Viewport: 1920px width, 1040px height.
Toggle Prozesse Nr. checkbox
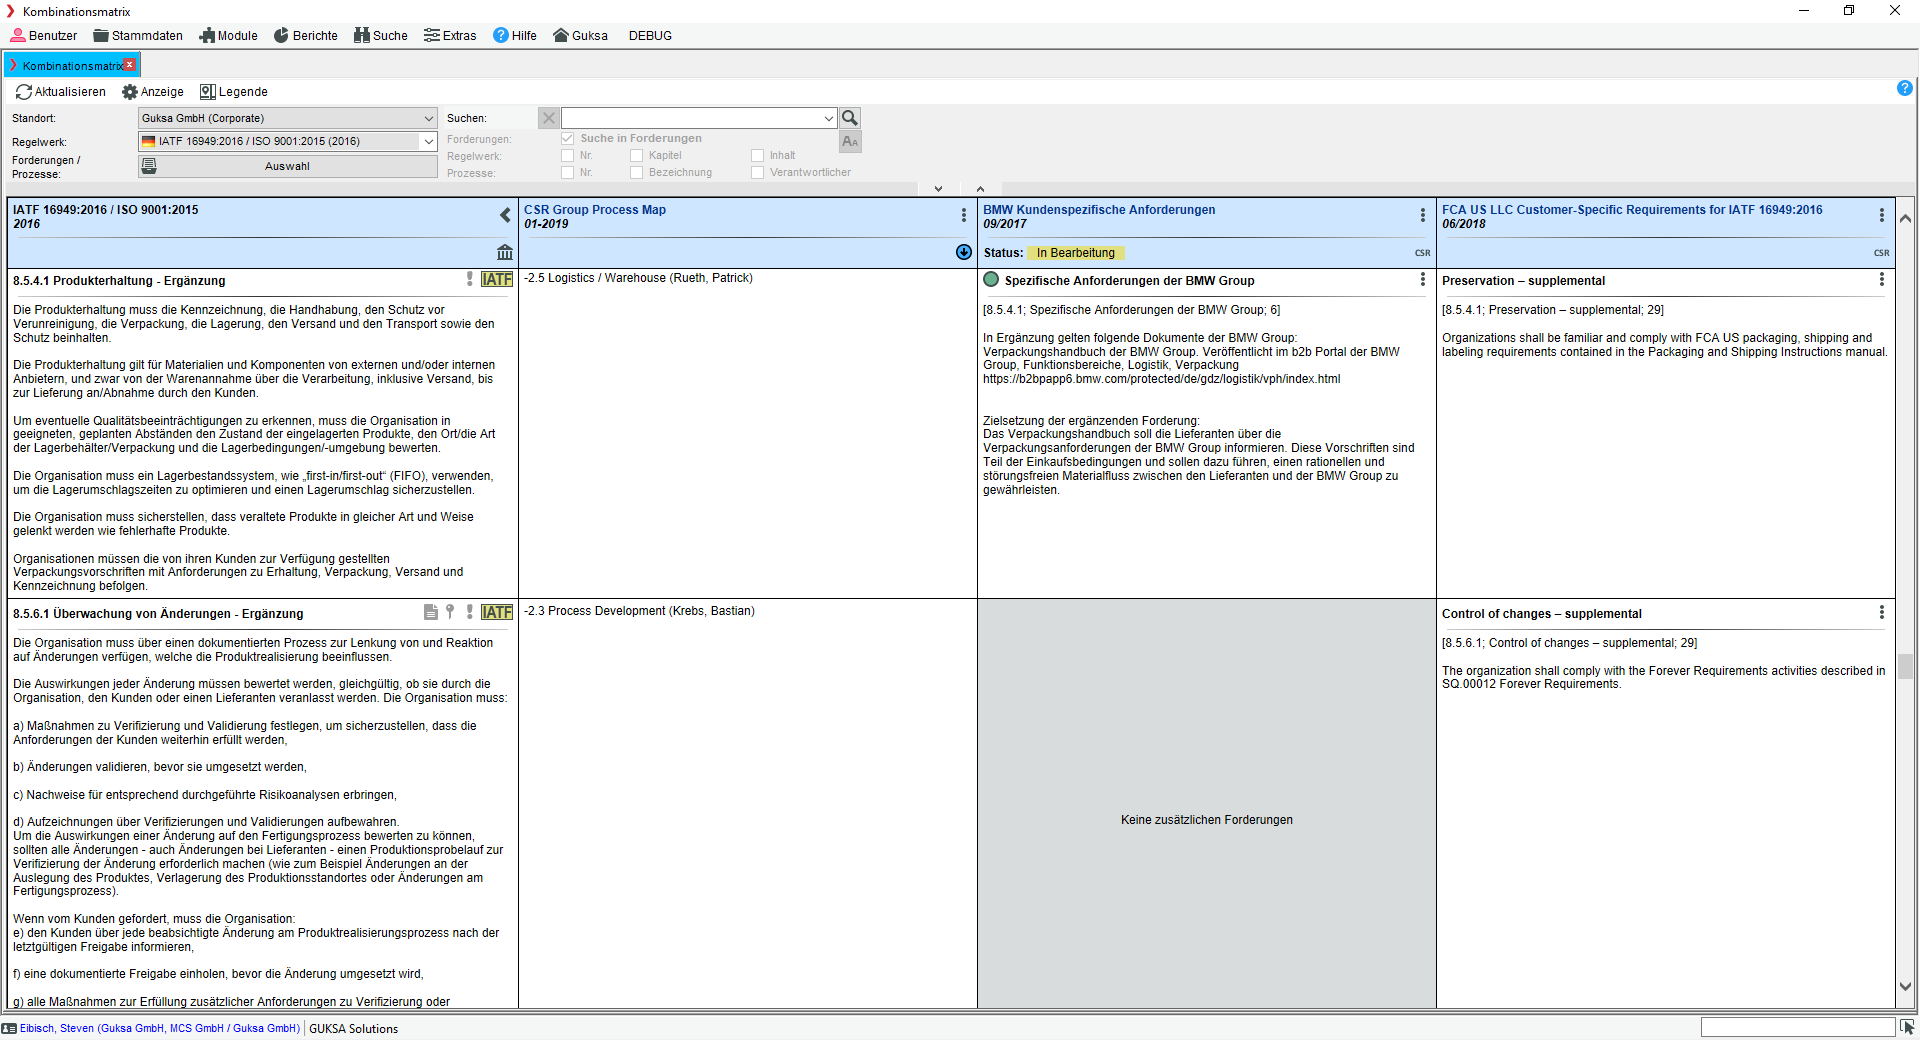568,172
